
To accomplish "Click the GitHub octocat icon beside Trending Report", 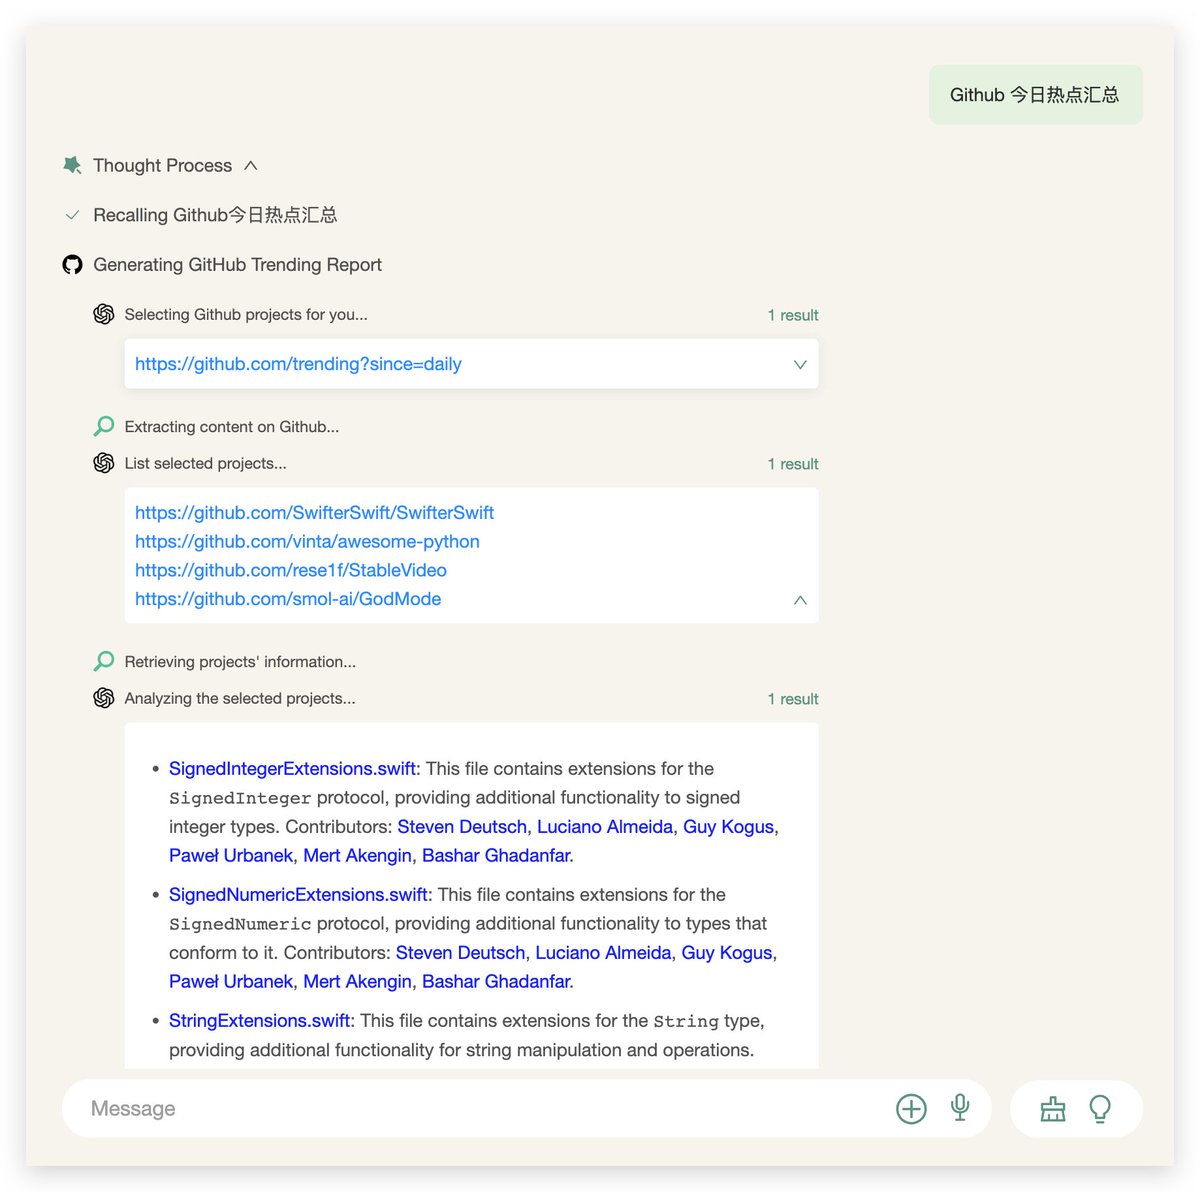I will coord(71,264).
